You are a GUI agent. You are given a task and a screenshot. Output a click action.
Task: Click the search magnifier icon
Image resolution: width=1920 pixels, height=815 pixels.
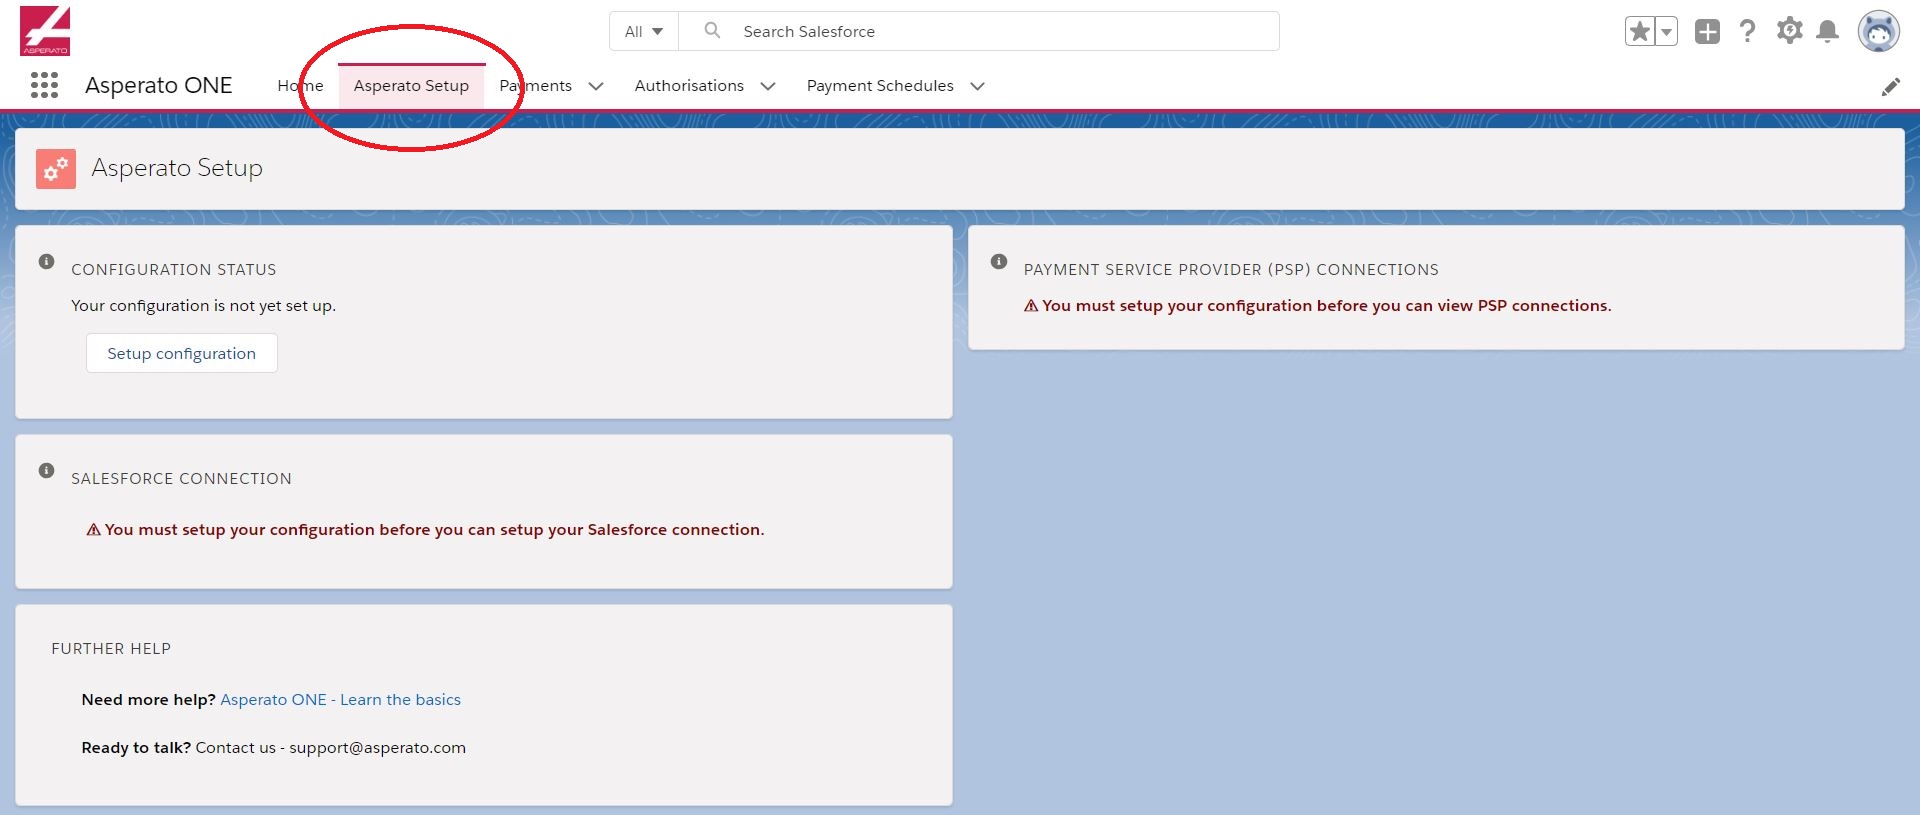coord(712,30)
